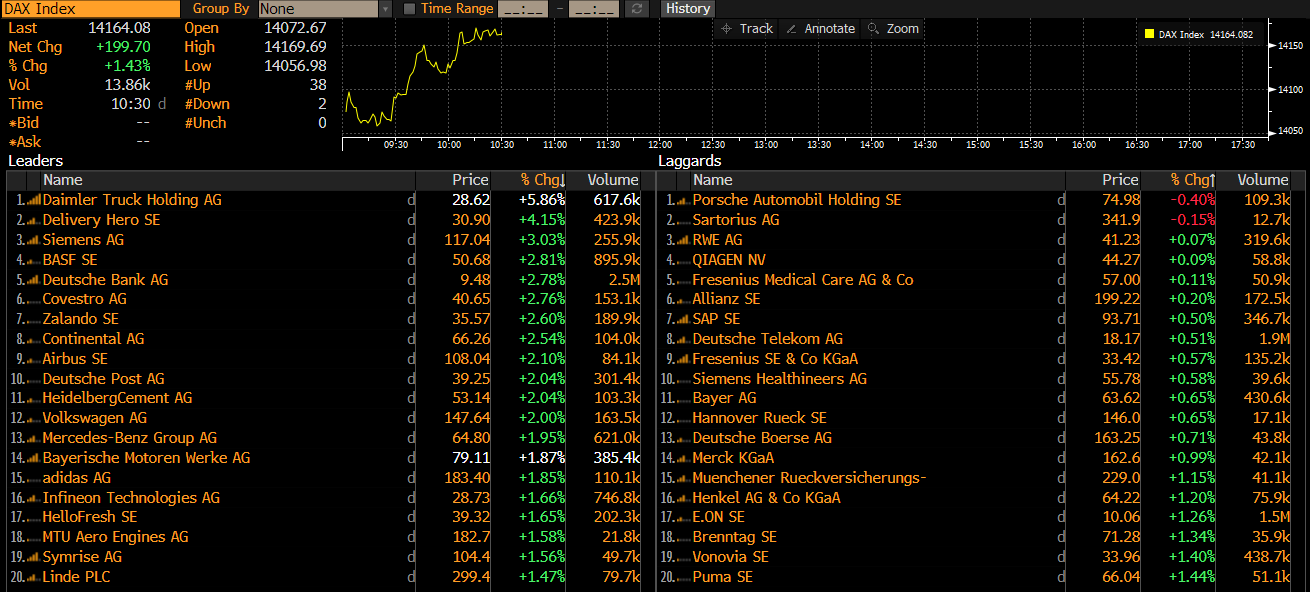The image size is (1310, 592).
Task: Click the refresh icon beside the time range
Action: (637, 9)
